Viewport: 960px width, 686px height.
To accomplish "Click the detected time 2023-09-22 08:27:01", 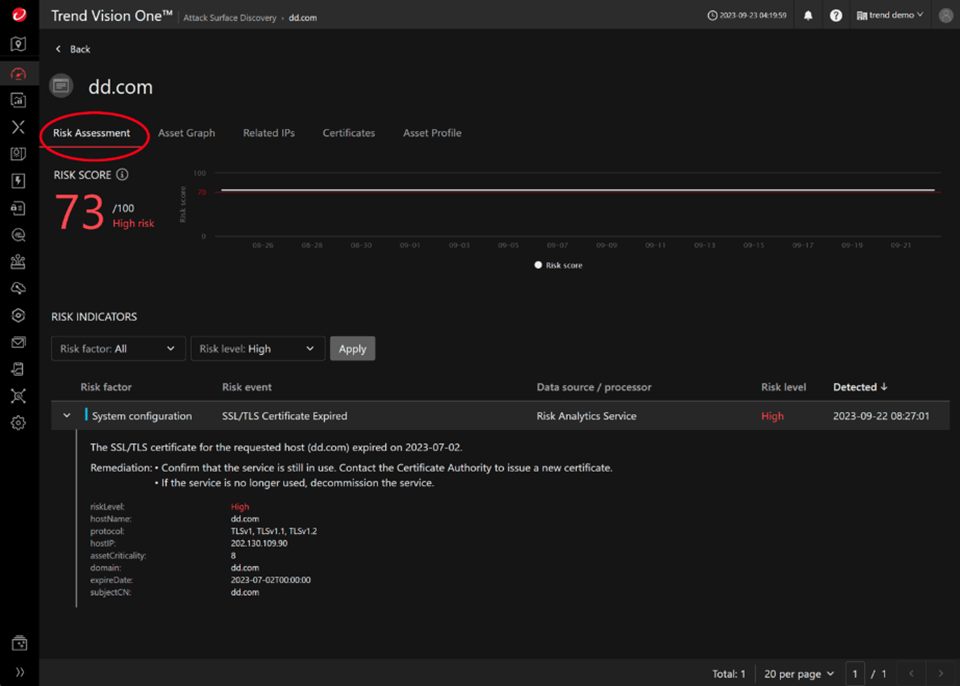I will (x=881, y=416).
